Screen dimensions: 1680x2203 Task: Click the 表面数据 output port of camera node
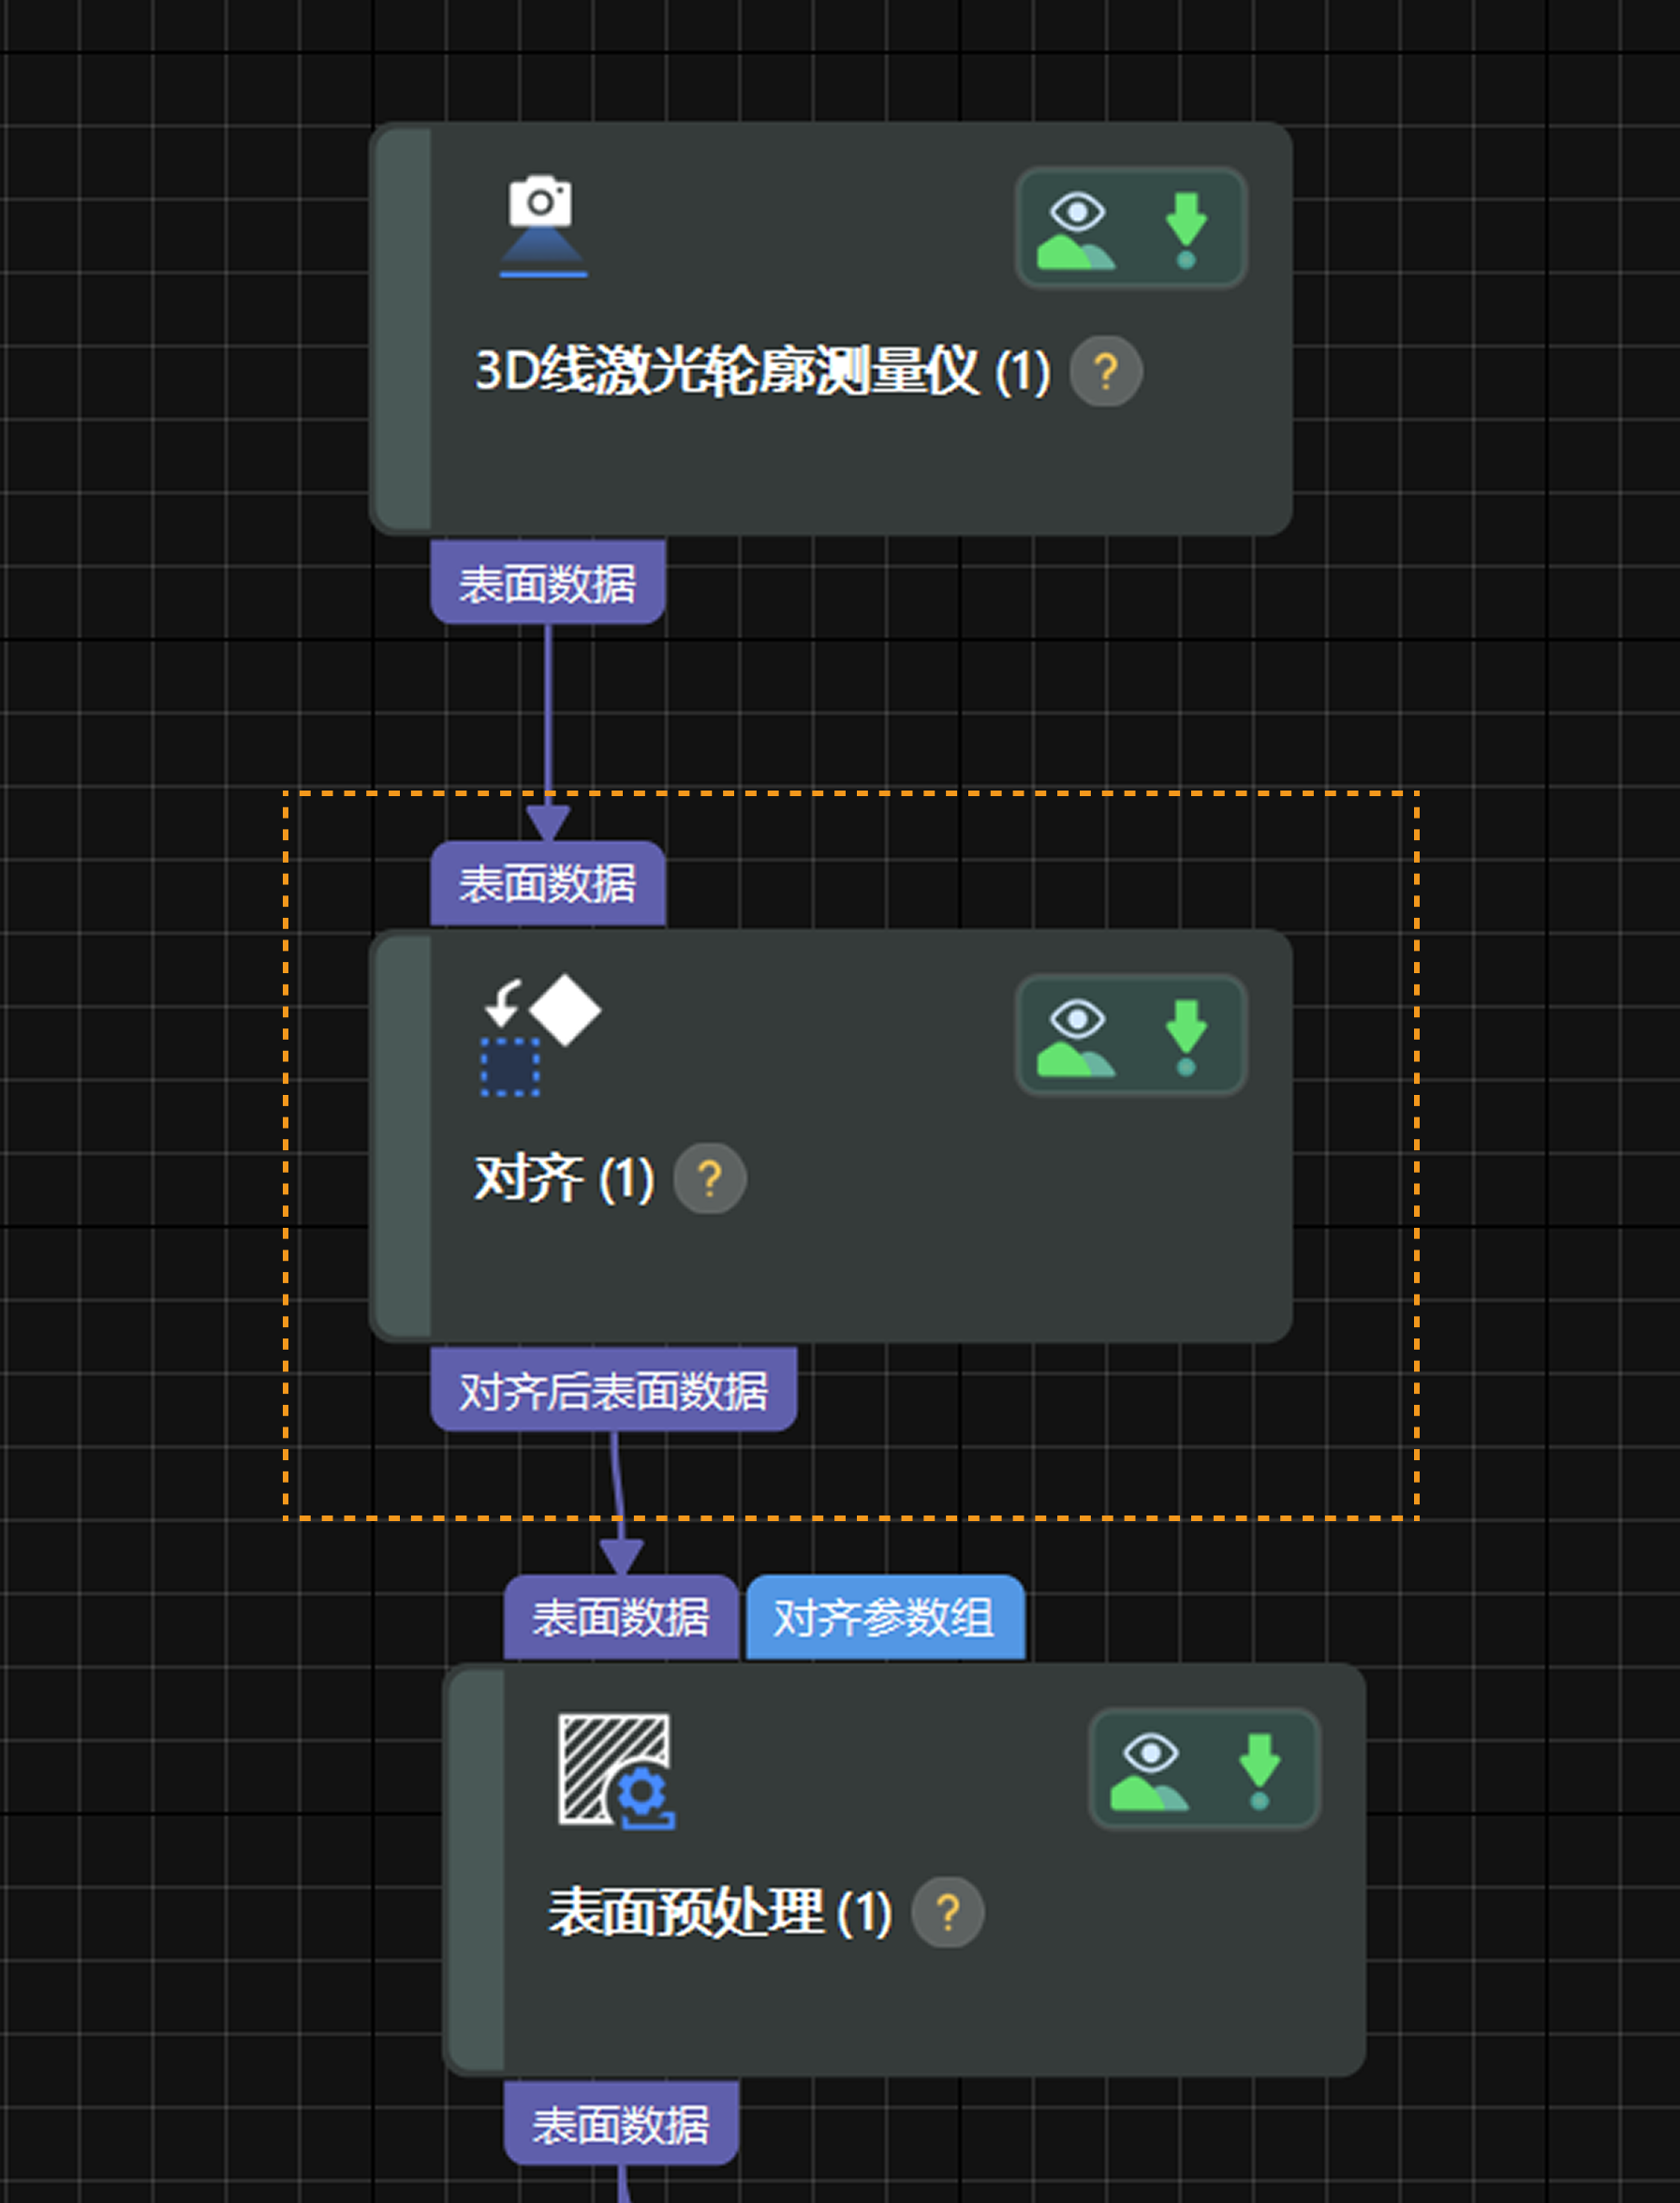click(x=548, y=580)
